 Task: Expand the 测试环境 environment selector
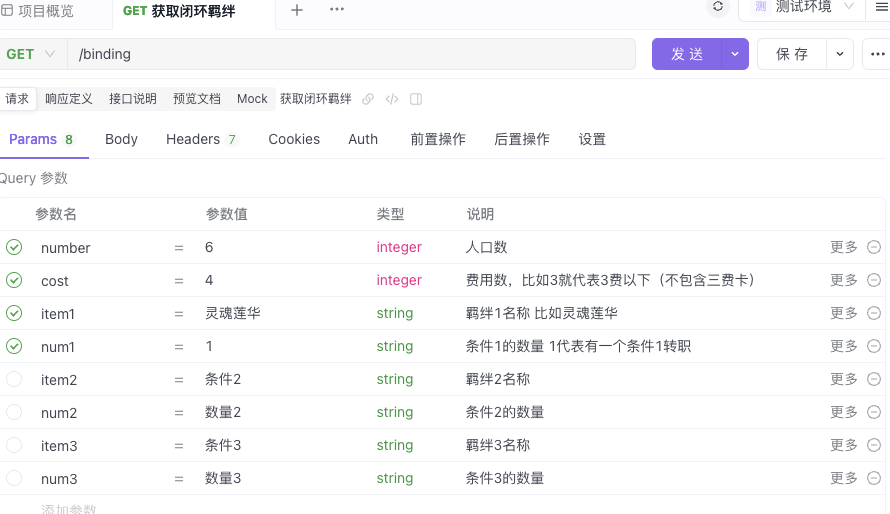(803, 7)
